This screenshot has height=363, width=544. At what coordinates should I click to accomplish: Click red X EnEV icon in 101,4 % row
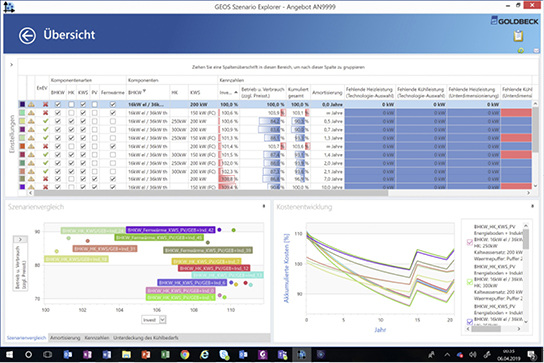(x=45, y=146)
